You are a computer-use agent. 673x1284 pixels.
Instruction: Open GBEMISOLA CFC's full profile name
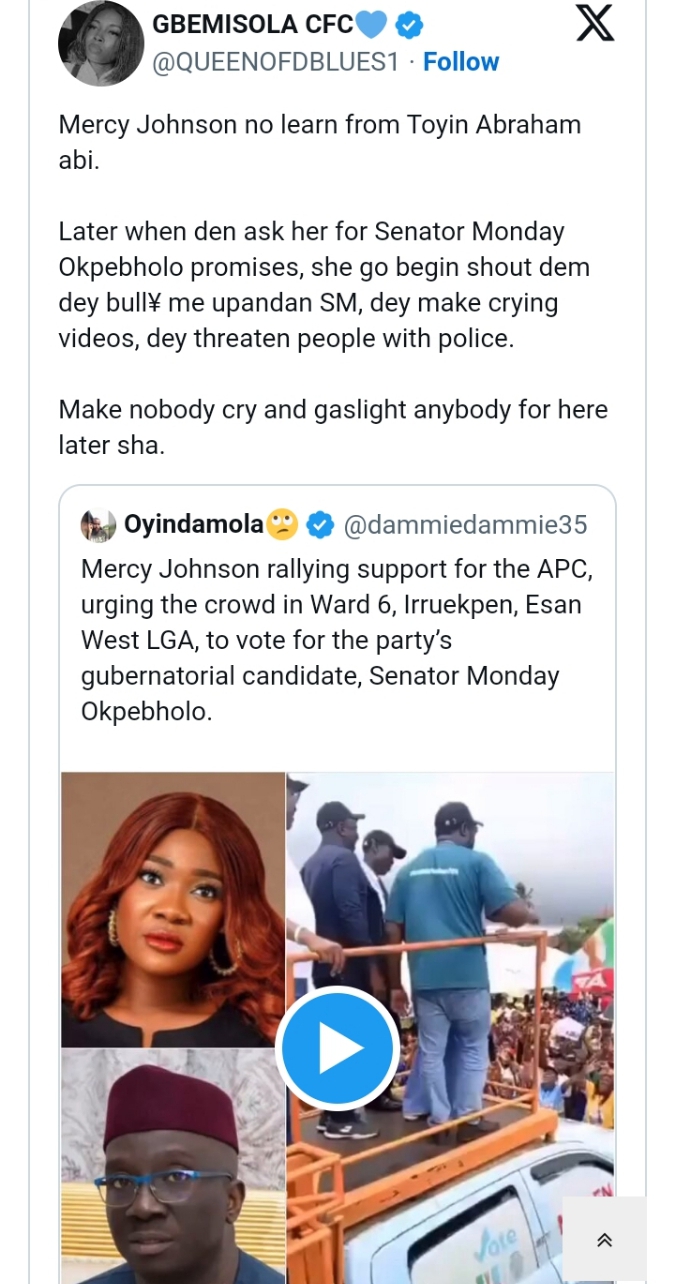251,27
